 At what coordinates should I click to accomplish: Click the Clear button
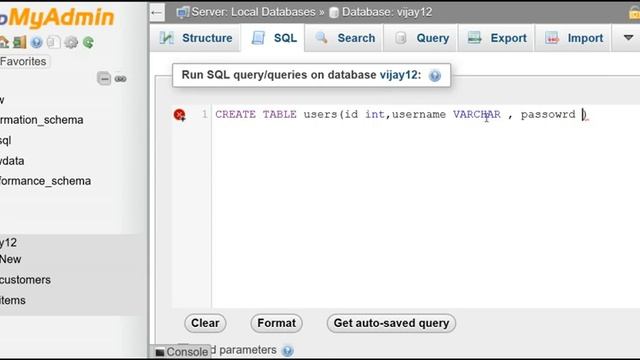click(x=205, y=323)
